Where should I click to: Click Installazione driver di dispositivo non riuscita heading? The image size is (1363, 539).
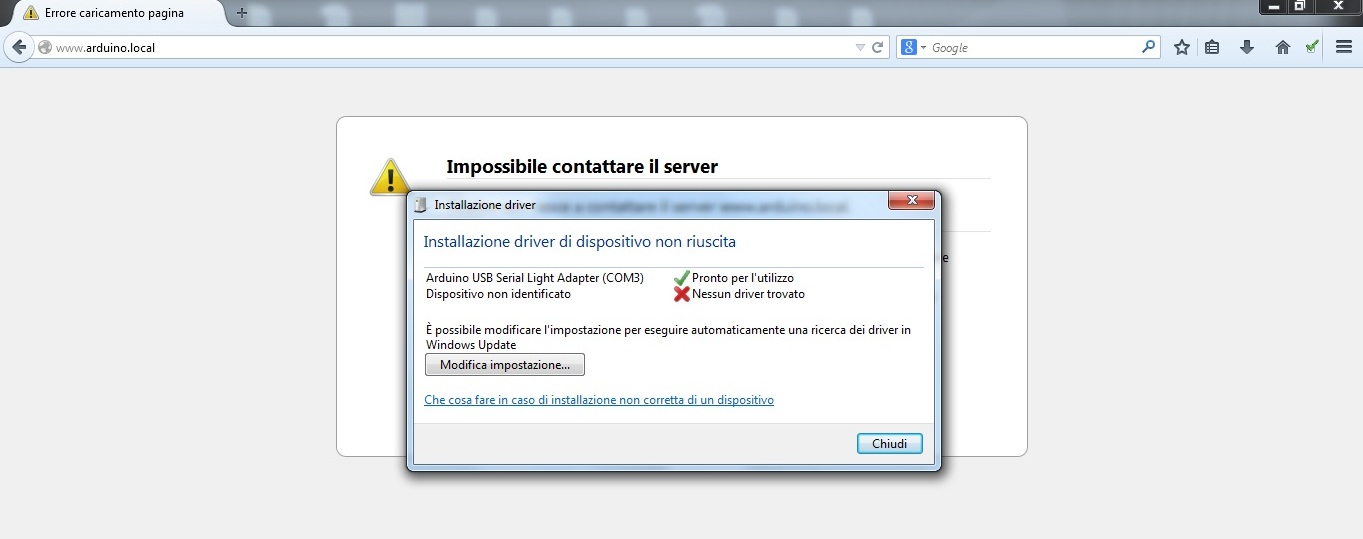click(580, 242)
